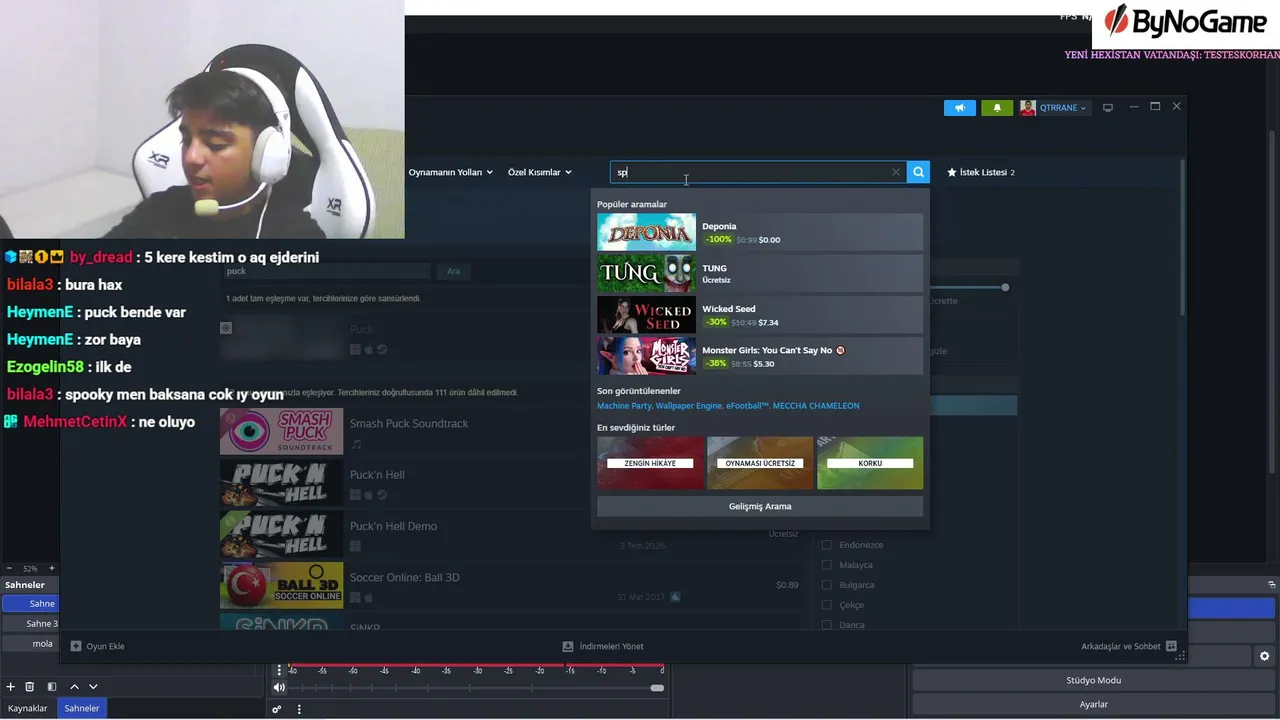Open the ZENGİN HİKAYE genre tile
1280x720 pixels.
(650, 463)
